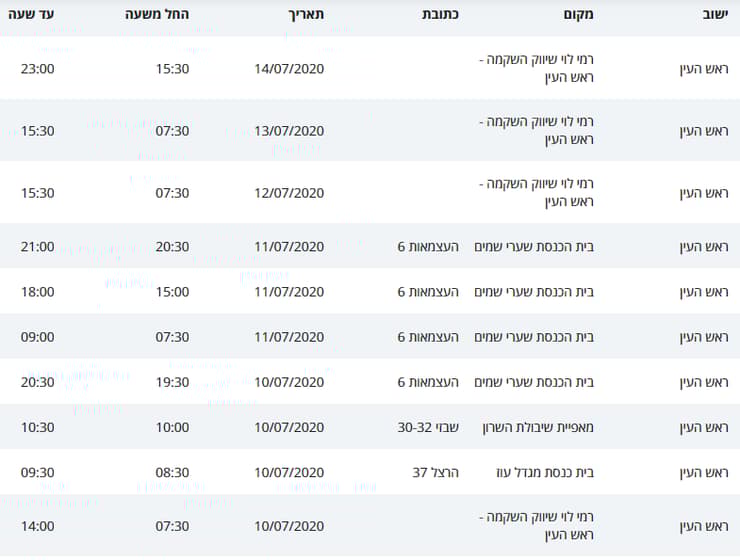This screenshot has height=560, width=740.
Task: Click the 12/07/2020 date cell
Action: click(289, 193)
